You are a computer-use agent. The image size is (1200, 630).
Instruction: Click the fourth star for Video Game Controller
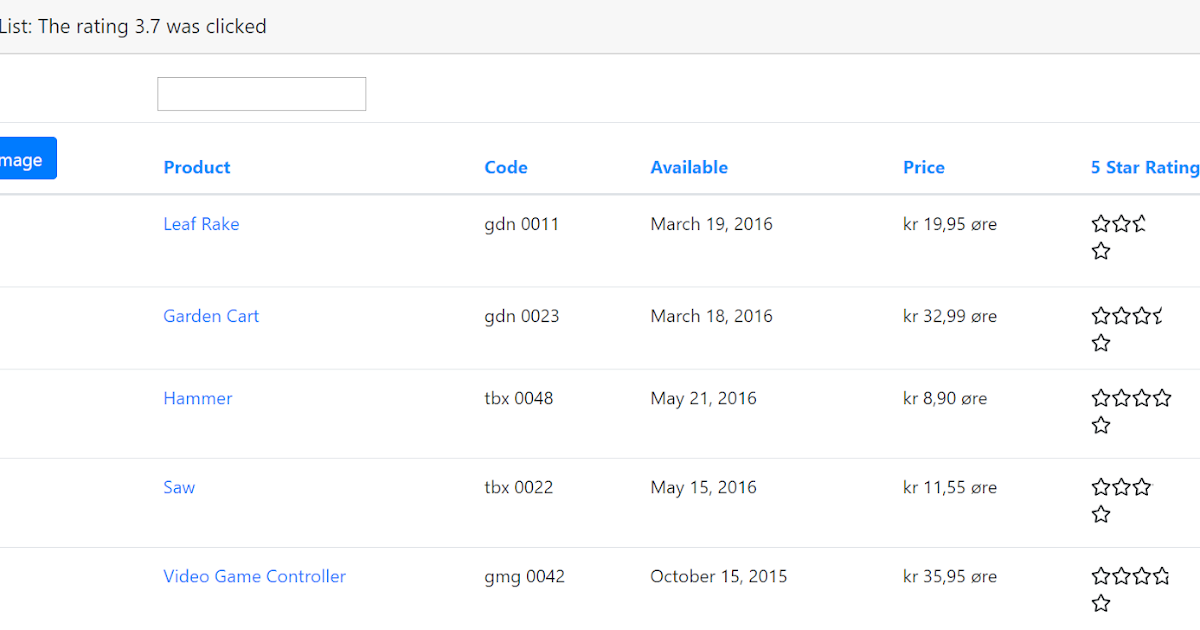click(1161, 576)
